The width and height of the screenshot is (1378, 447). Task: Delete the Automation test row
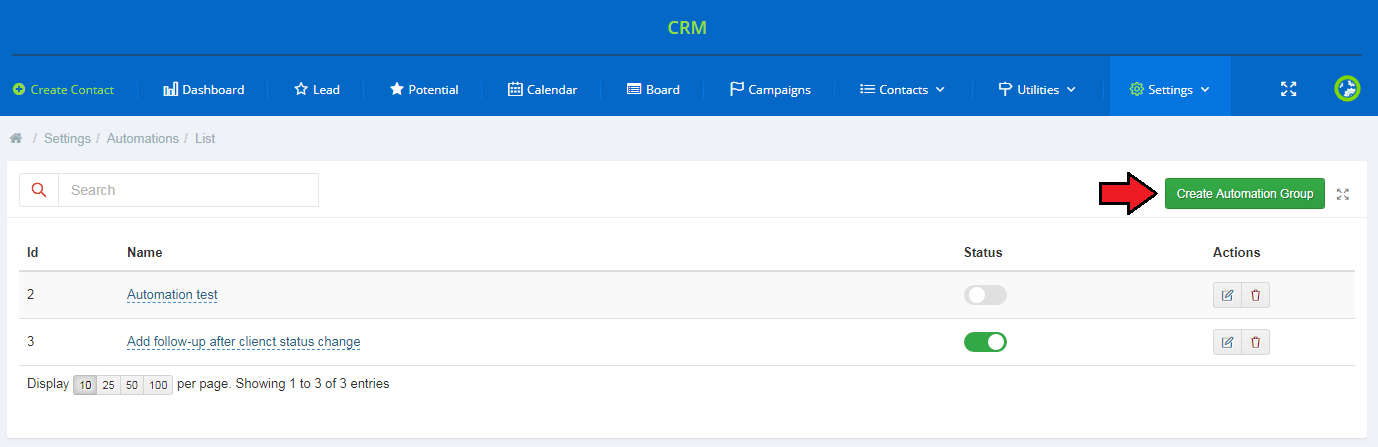click(1255, 295)
